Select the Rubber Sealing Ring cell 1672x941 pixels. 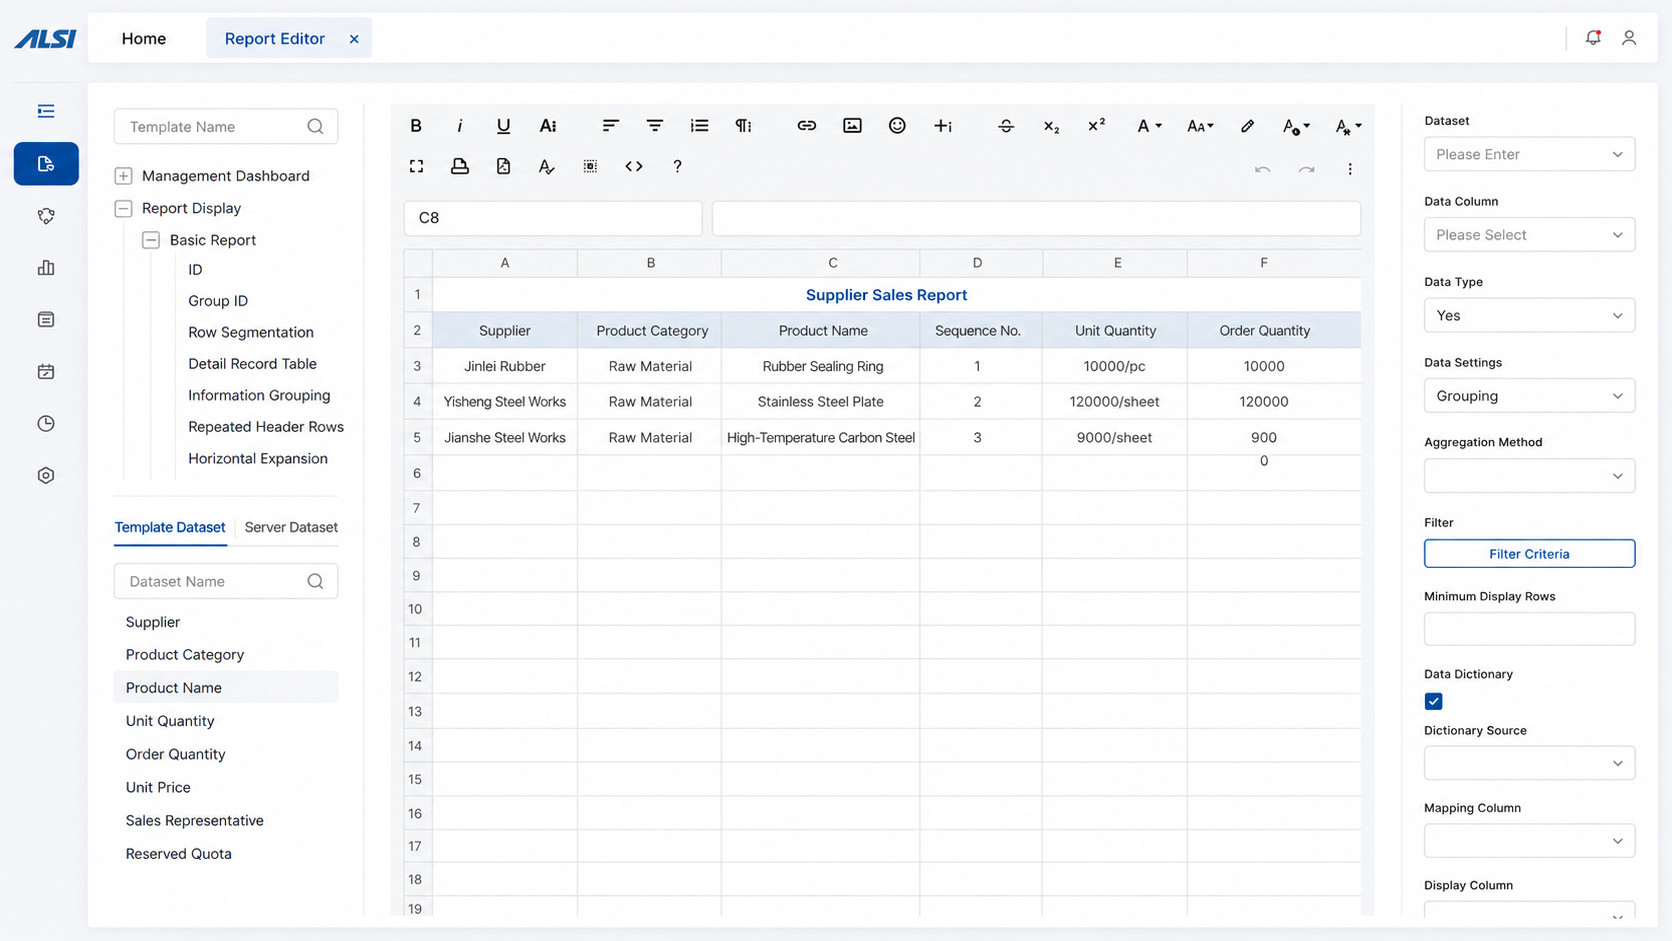click(x=821, y=366)
